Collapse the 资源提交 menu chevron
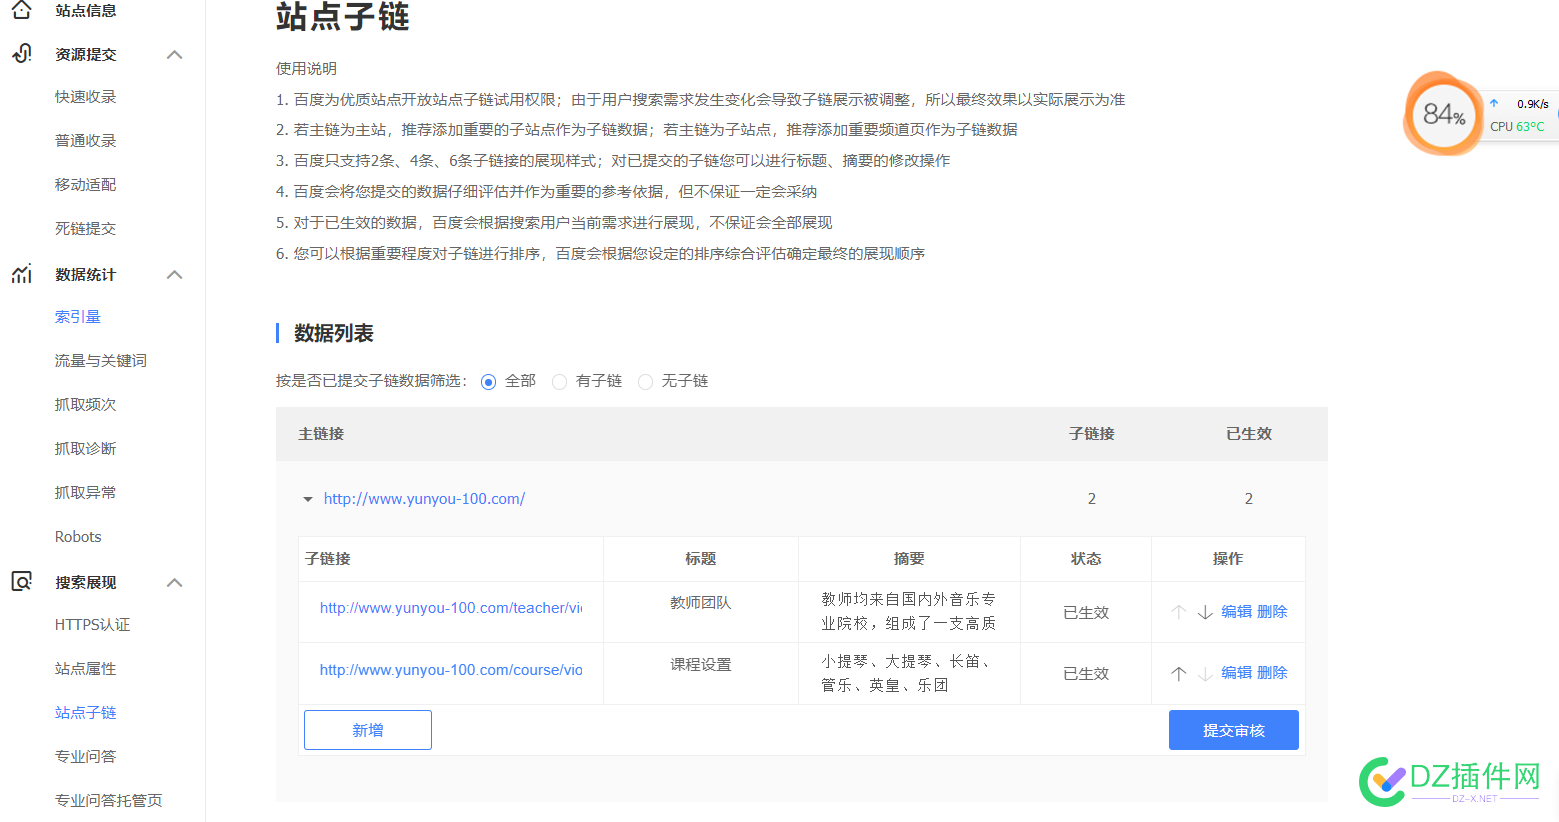 coord(174,54)
